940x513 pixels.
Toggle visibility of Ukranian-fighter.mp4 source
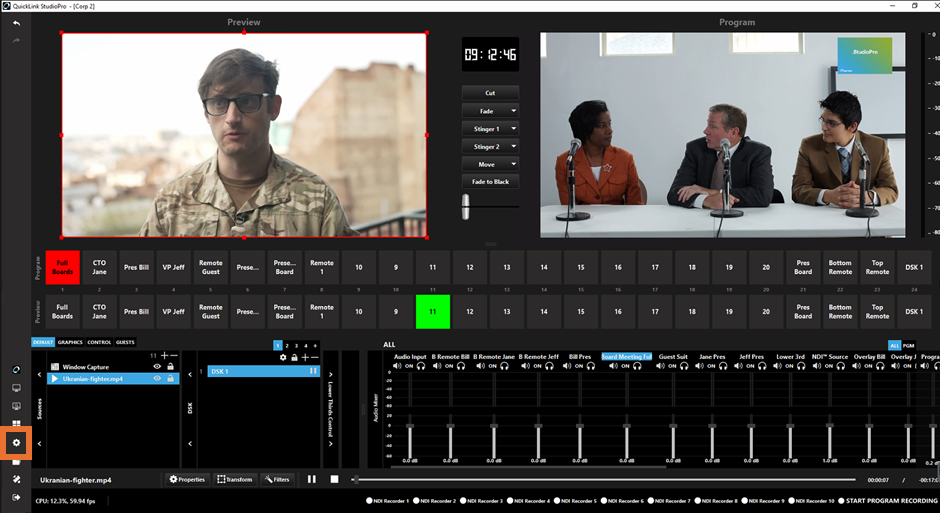(x=157, y=379)
